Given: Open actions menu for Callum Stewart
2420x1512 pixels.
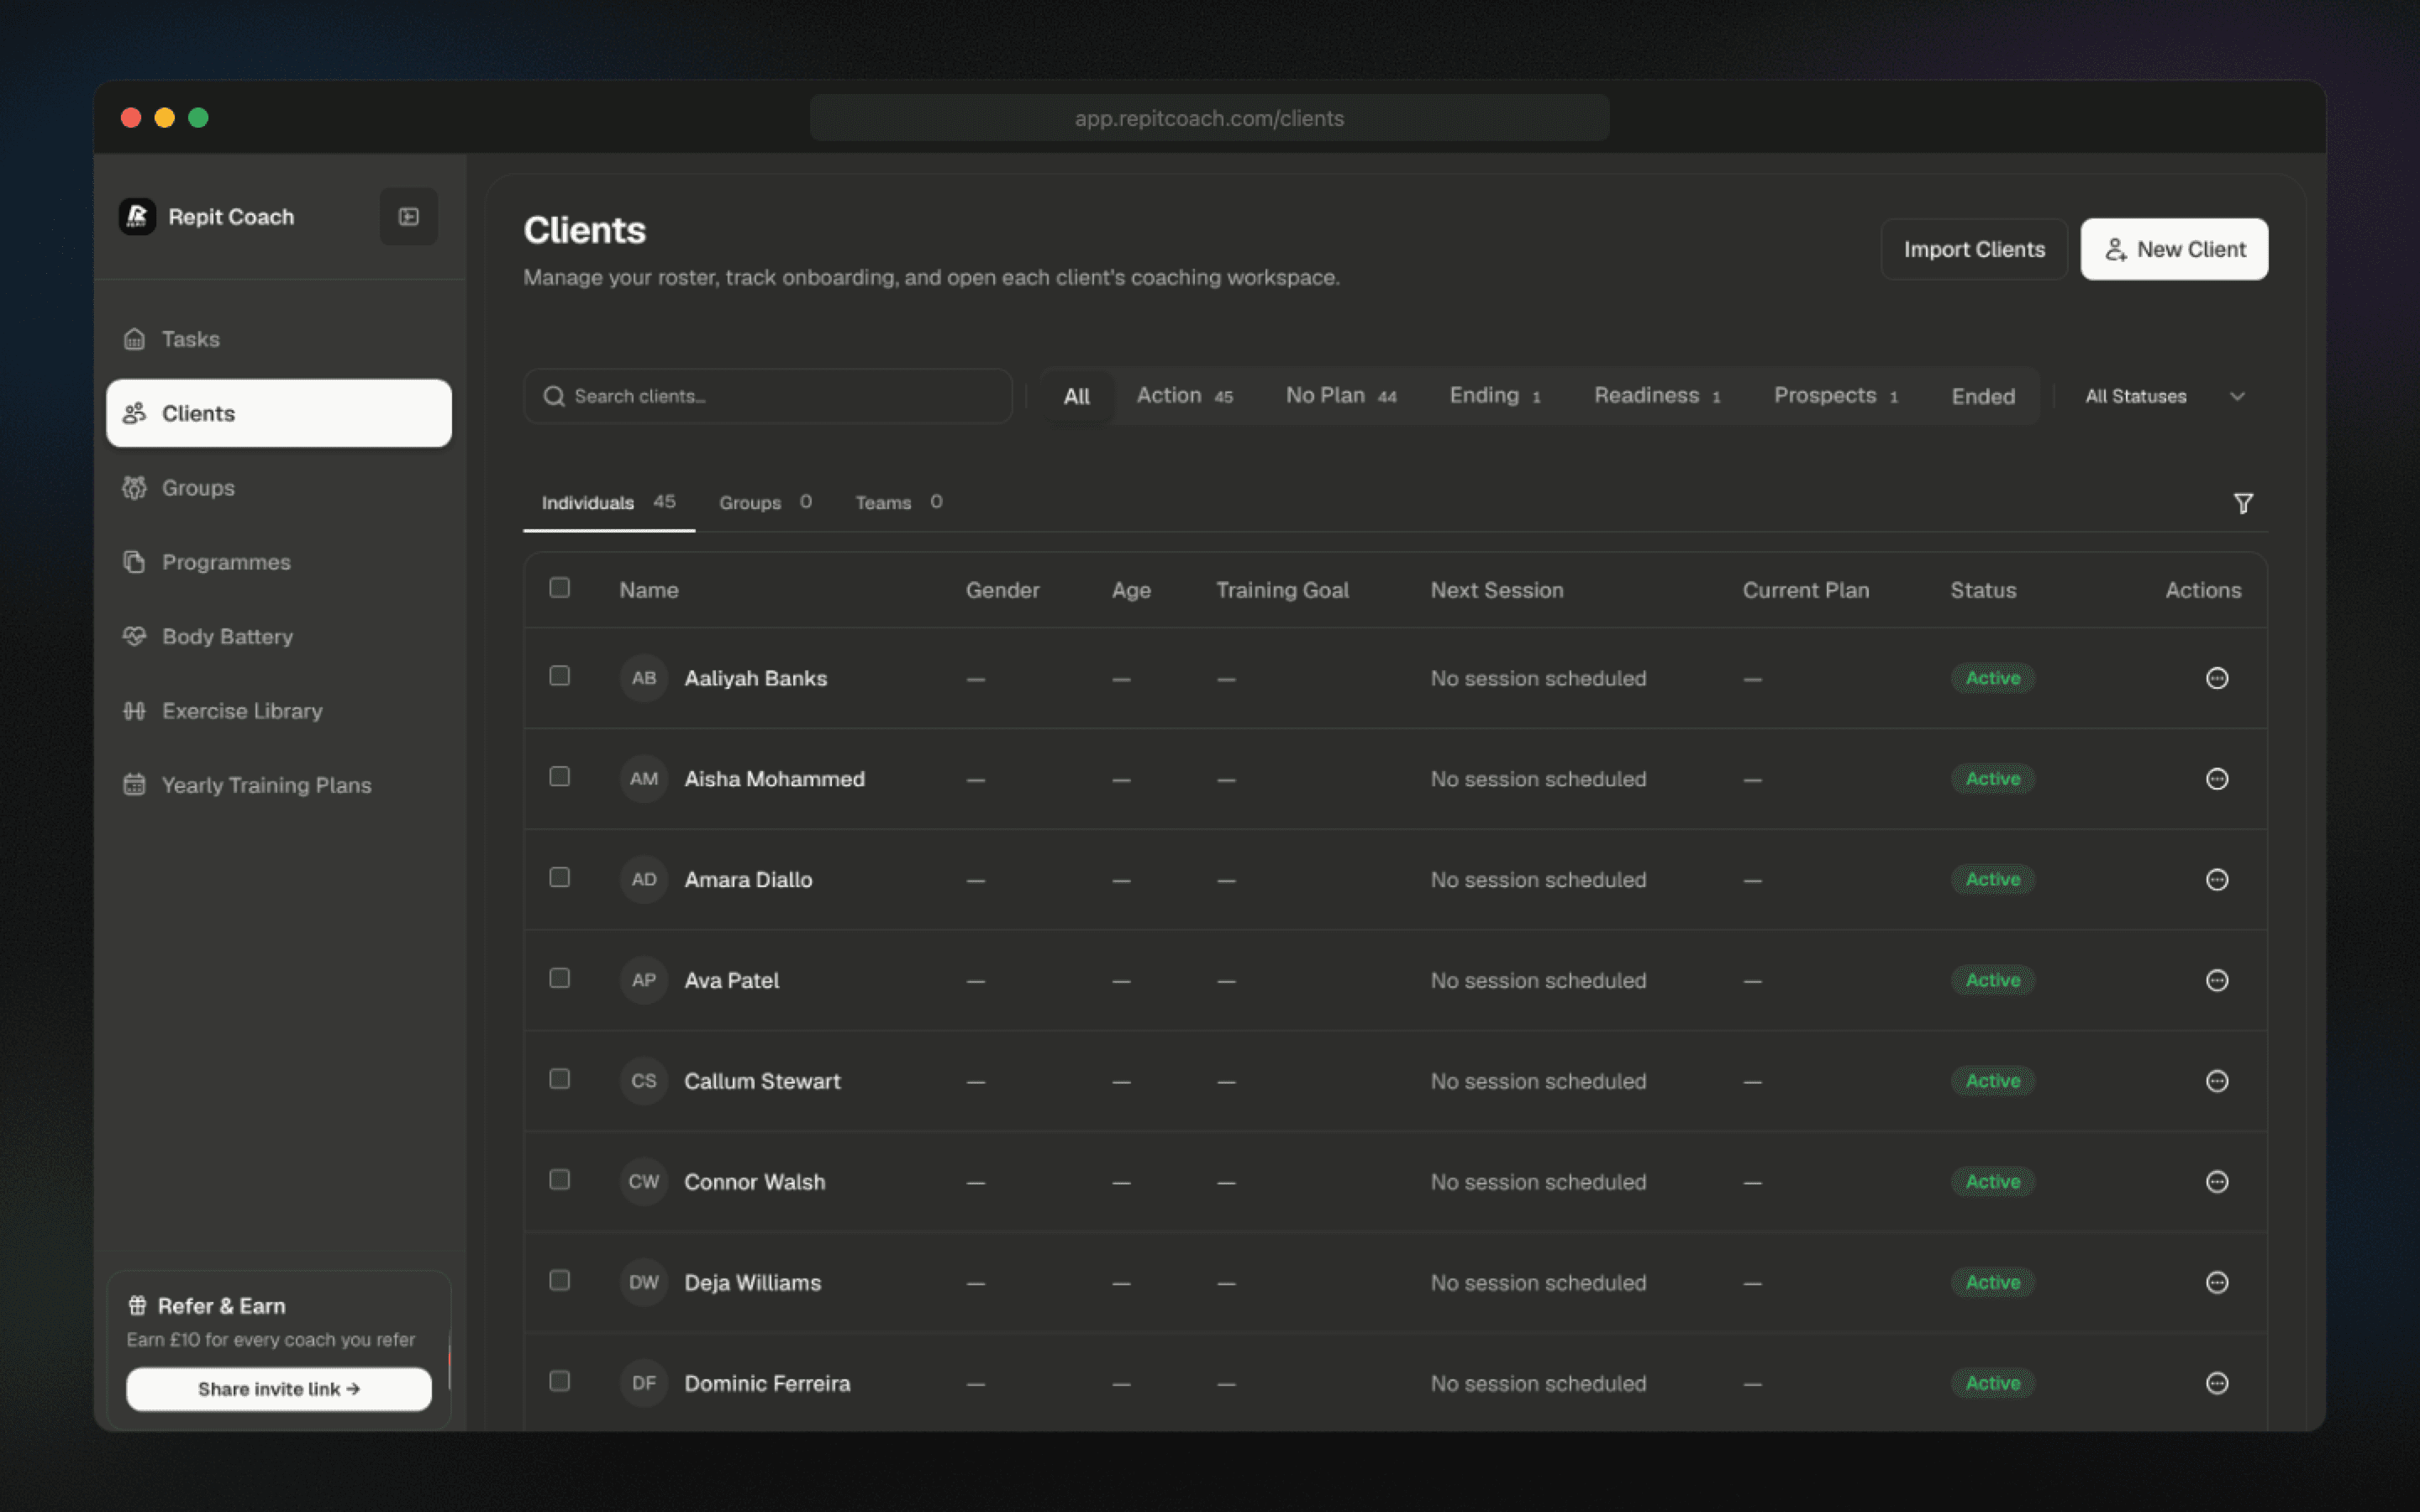Looking at the screenshot, I should [x=2217, y=1081].
